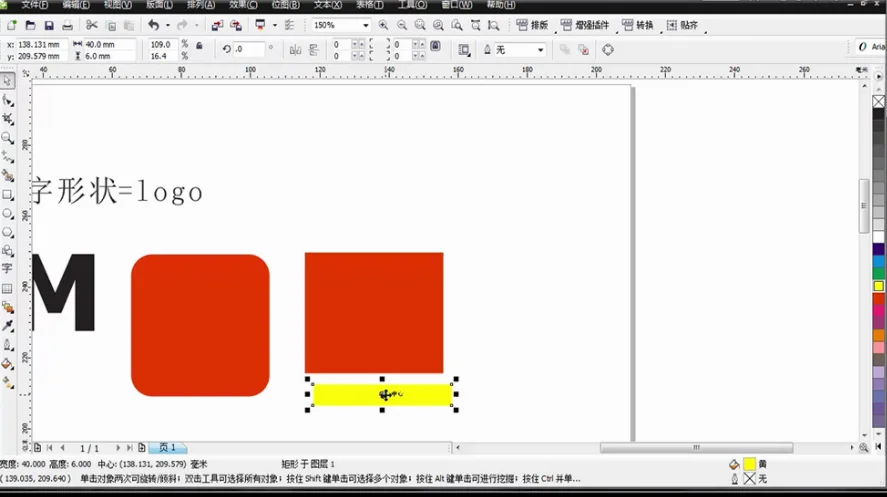
Task: Select the Shape edit tool
Action: (x=7, y=100)
